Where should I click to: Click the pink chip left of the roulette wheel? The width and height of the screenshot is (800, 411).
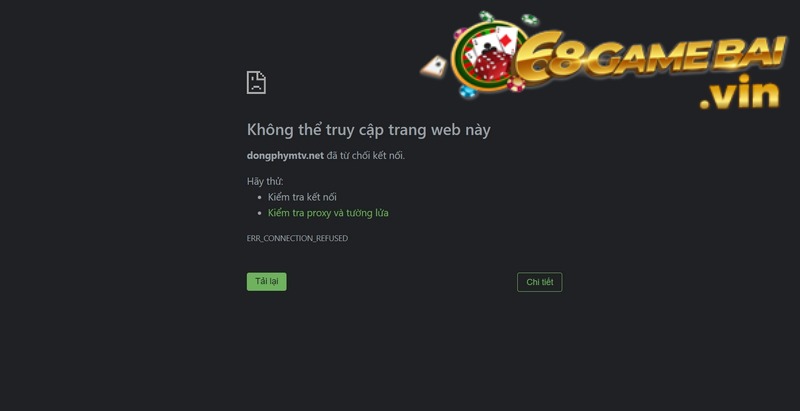pyautogui.click(x=460, y=34)
